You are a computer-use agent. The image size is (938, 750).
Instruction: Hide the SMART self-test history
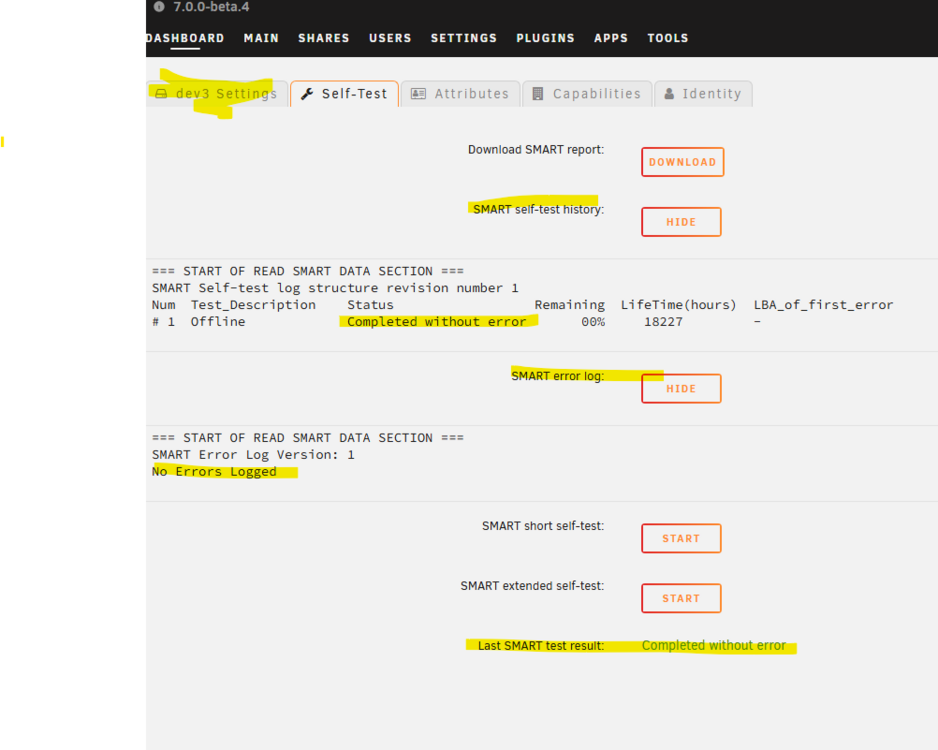click(681, 222)
